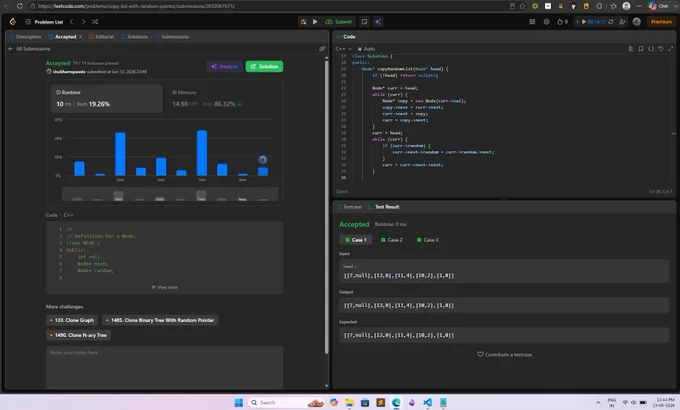This screenshot has width=680, height=410.
Task: Reload the page in browser
Action: [20, 6]
